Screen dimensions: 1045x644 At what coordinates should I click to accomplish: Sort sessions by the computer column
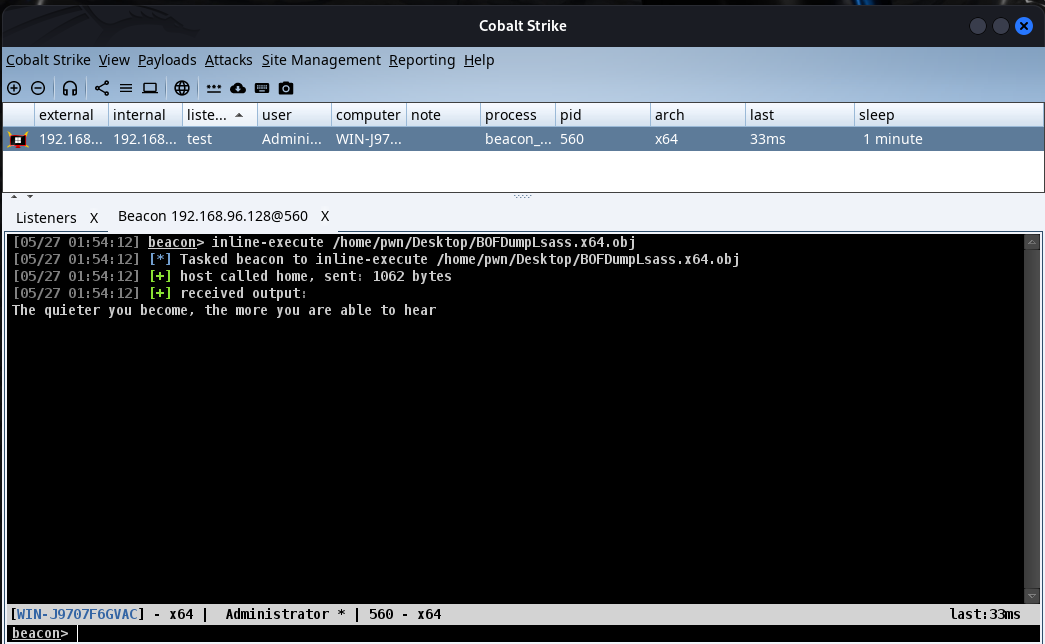(x=369, y=115)
